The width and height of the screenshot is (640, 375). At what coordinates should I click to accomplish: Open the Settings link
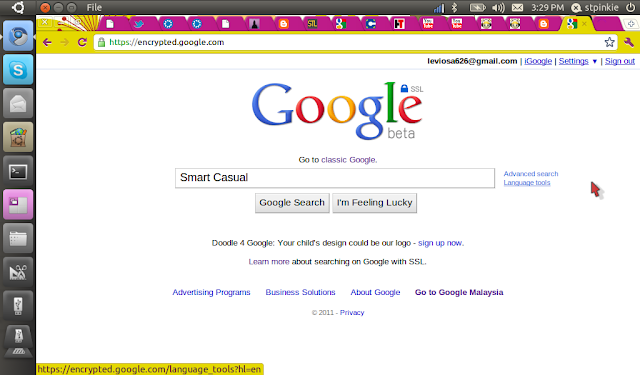(573, 61)
